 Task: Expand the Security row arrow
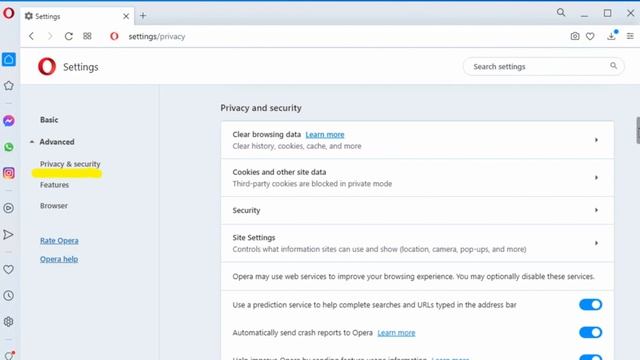click(x=596, y=210)
